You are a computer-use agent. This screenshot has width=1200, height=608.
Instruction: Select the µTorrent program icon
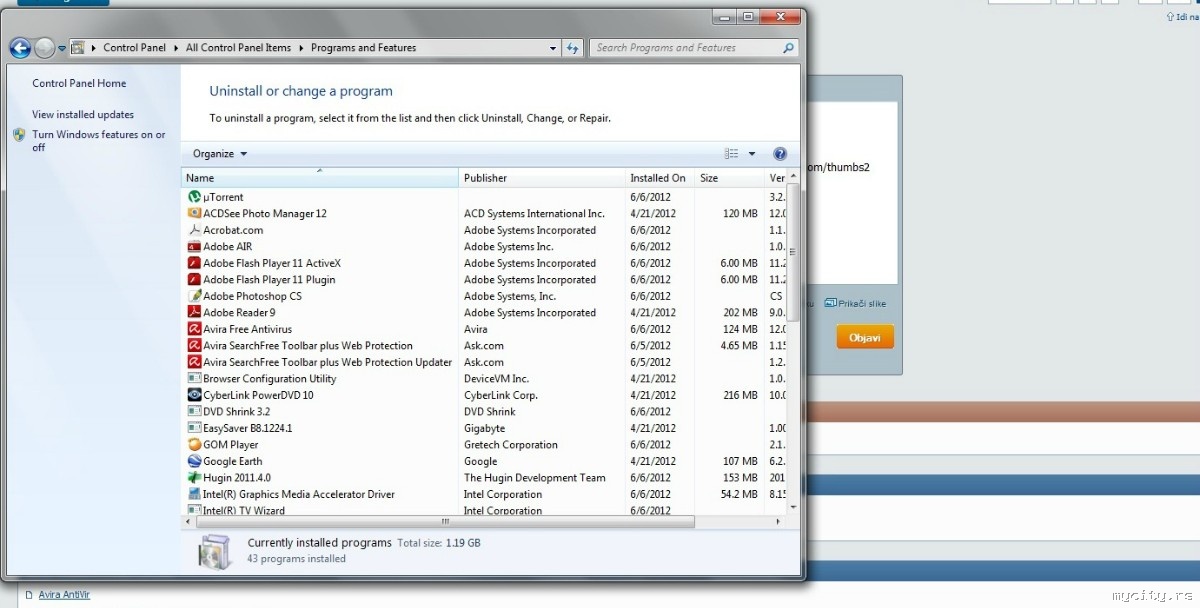(195, 197)
